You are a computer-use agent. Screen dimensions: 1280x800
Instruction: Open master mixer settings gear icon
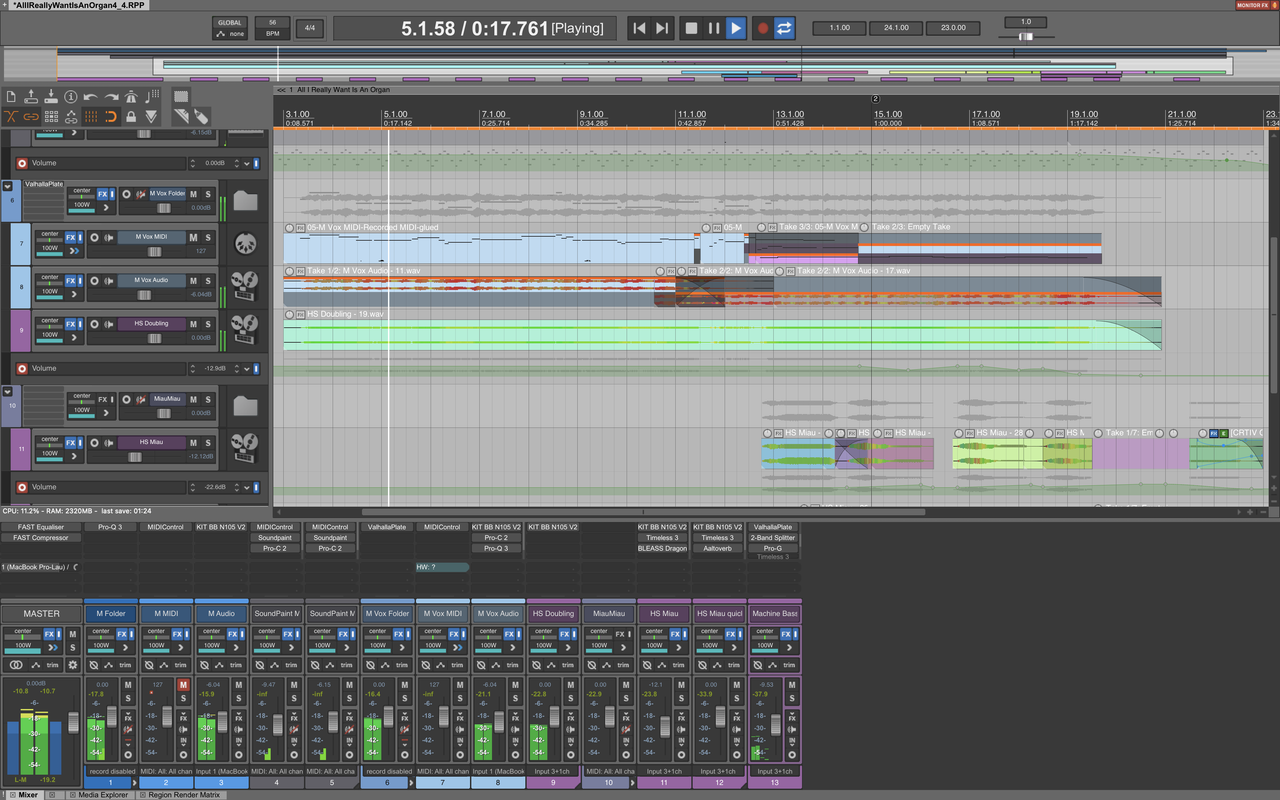(x=72, y=665)
